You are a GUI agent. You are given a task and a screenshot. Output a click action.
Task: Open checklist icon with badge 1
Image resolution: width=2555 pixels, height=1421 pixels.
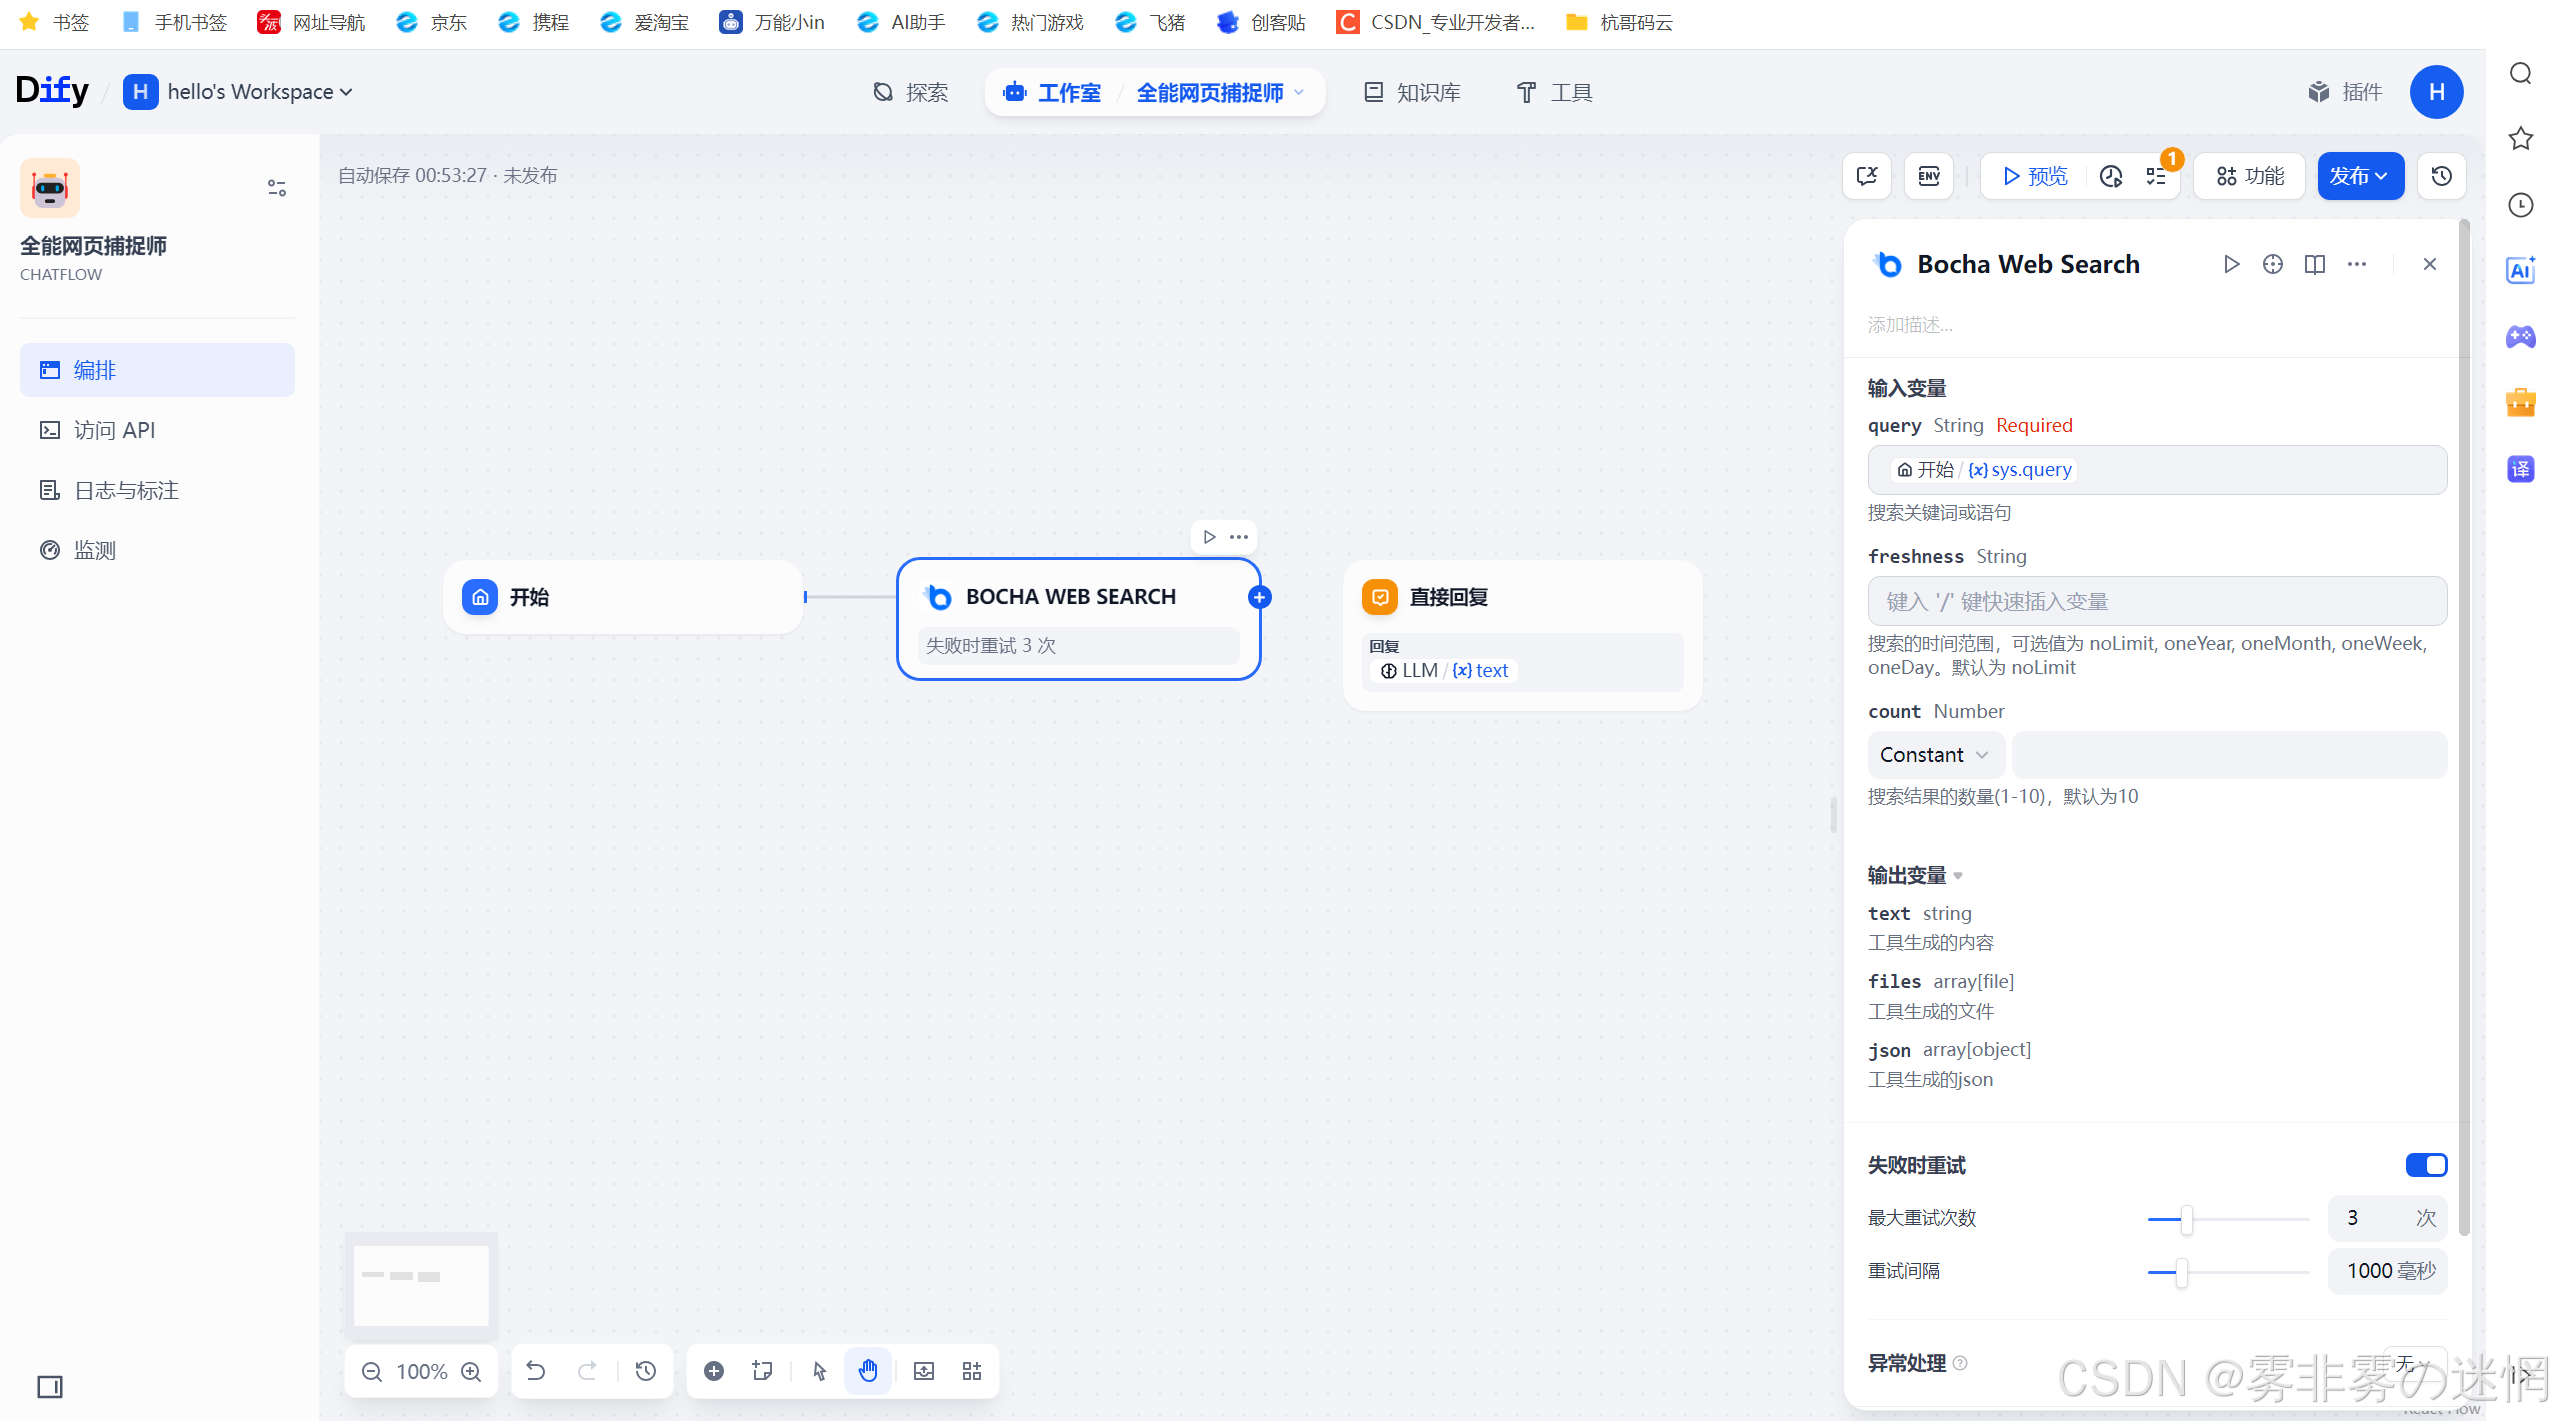pos(2156,176)
